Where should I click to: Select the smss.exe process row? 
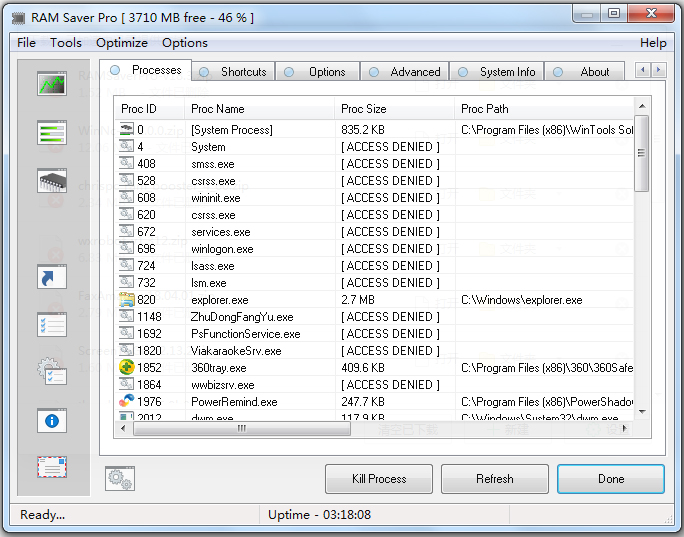pos(374,164)
